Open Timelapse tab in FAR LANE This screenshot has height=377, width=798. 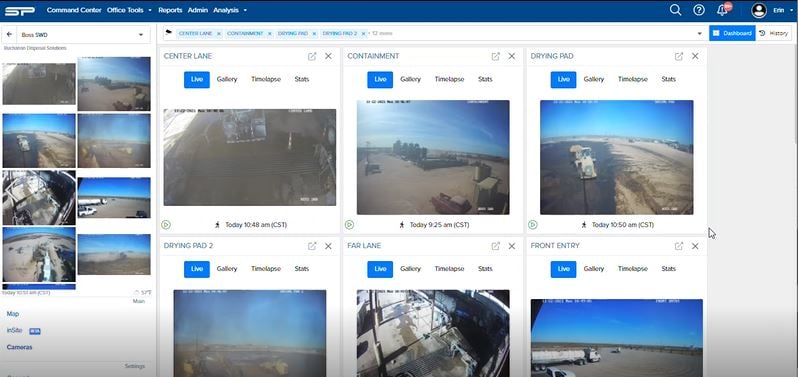(449, 269)
